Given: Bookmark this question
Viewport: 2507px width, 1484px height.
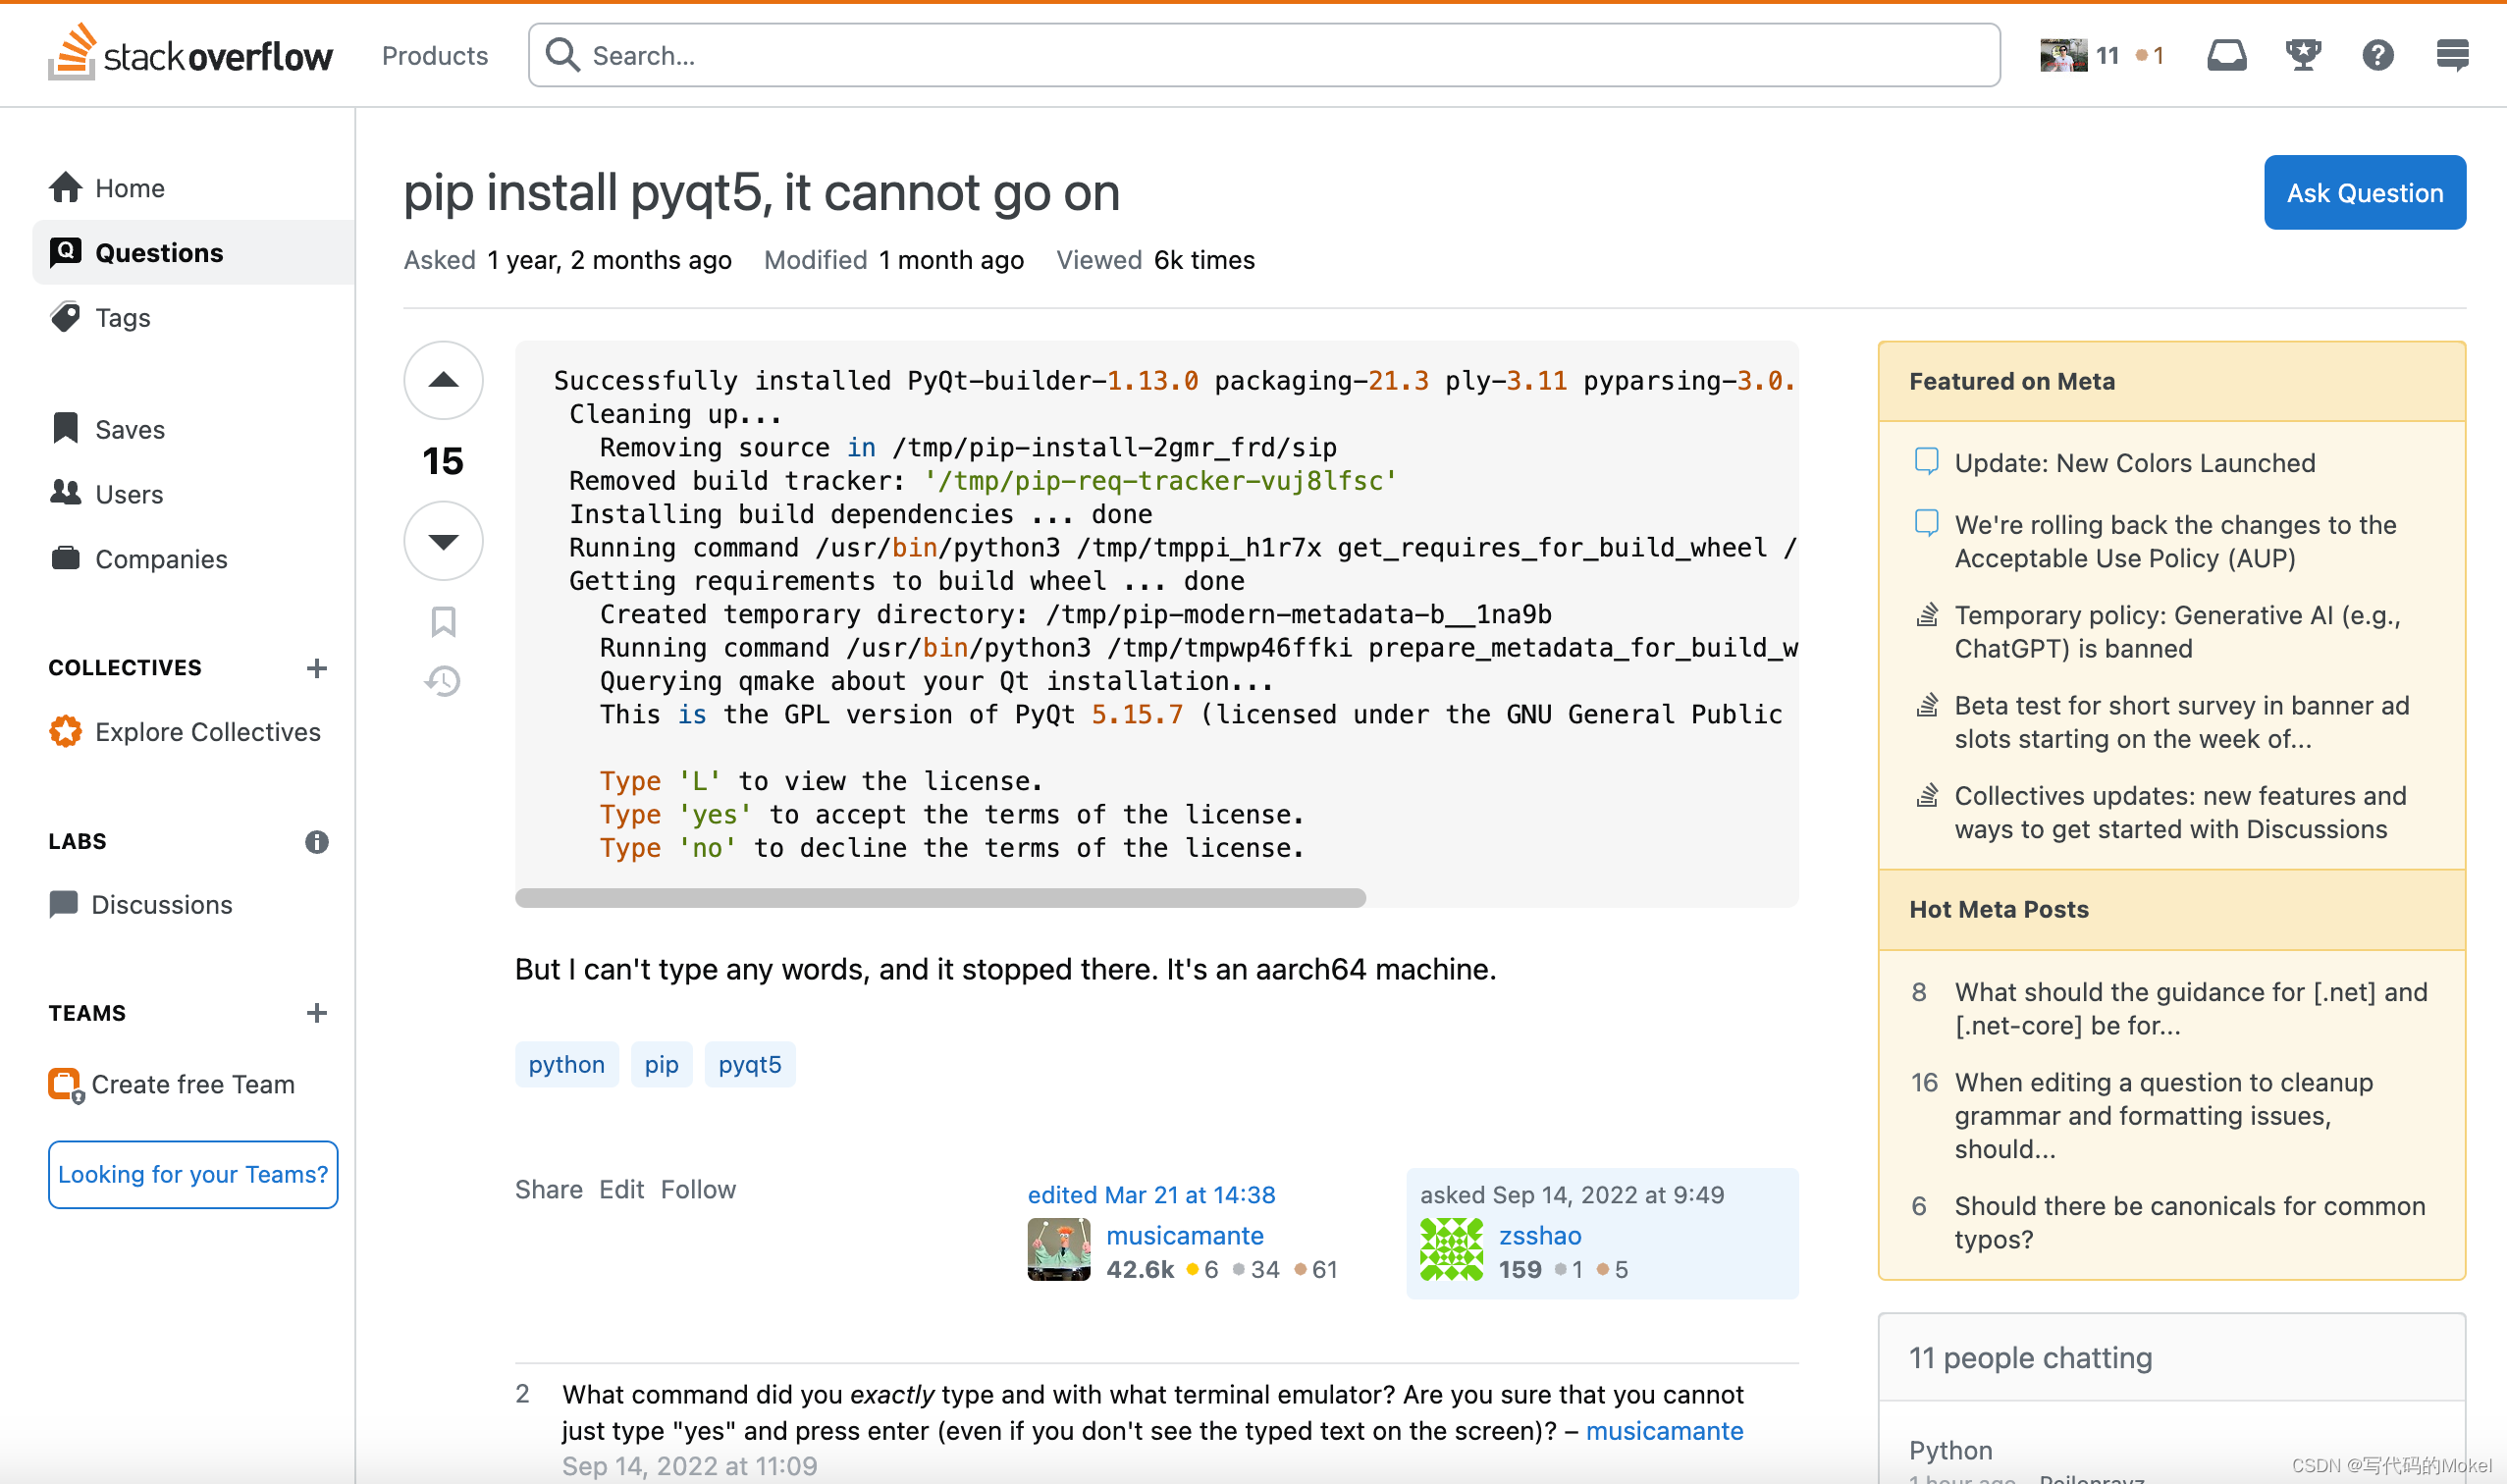Looking at the screenshot, I should [x=443, y=621].
